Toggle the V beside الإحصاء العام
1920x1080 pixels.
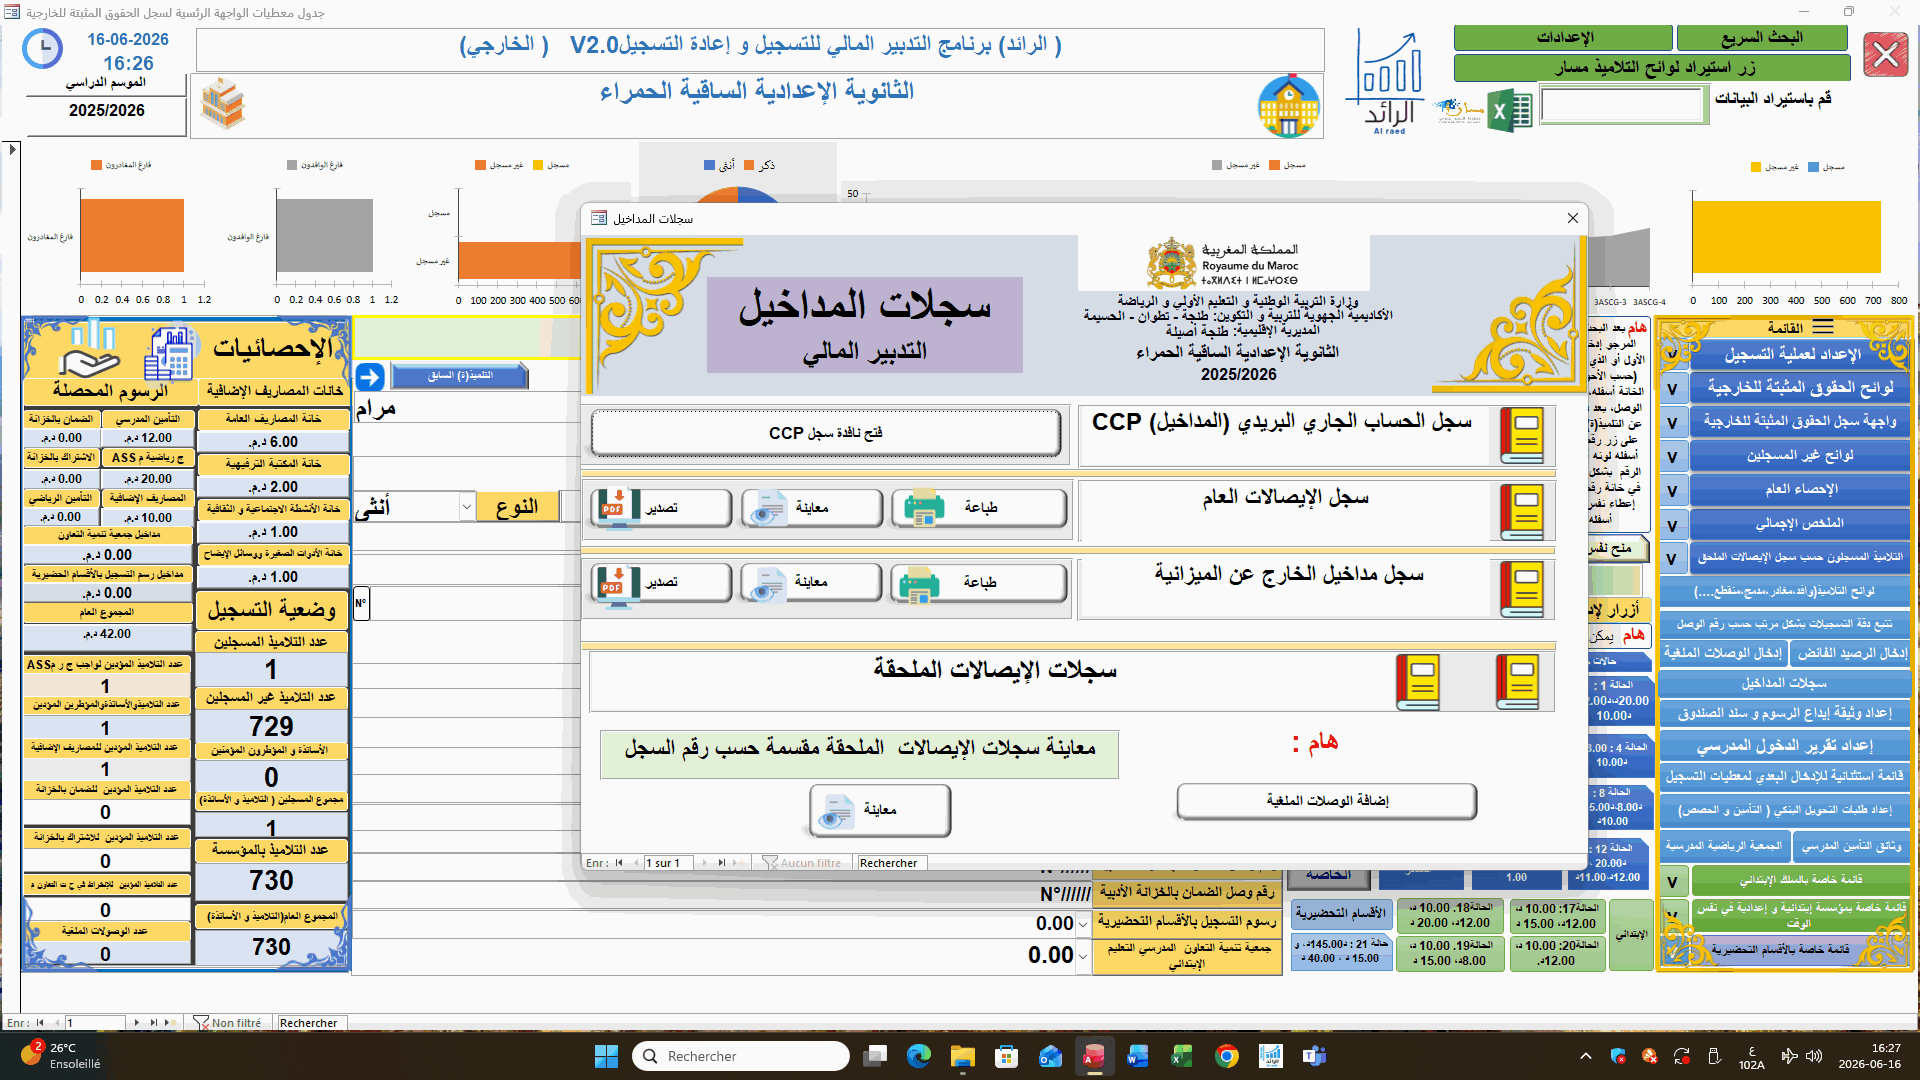1672,491
